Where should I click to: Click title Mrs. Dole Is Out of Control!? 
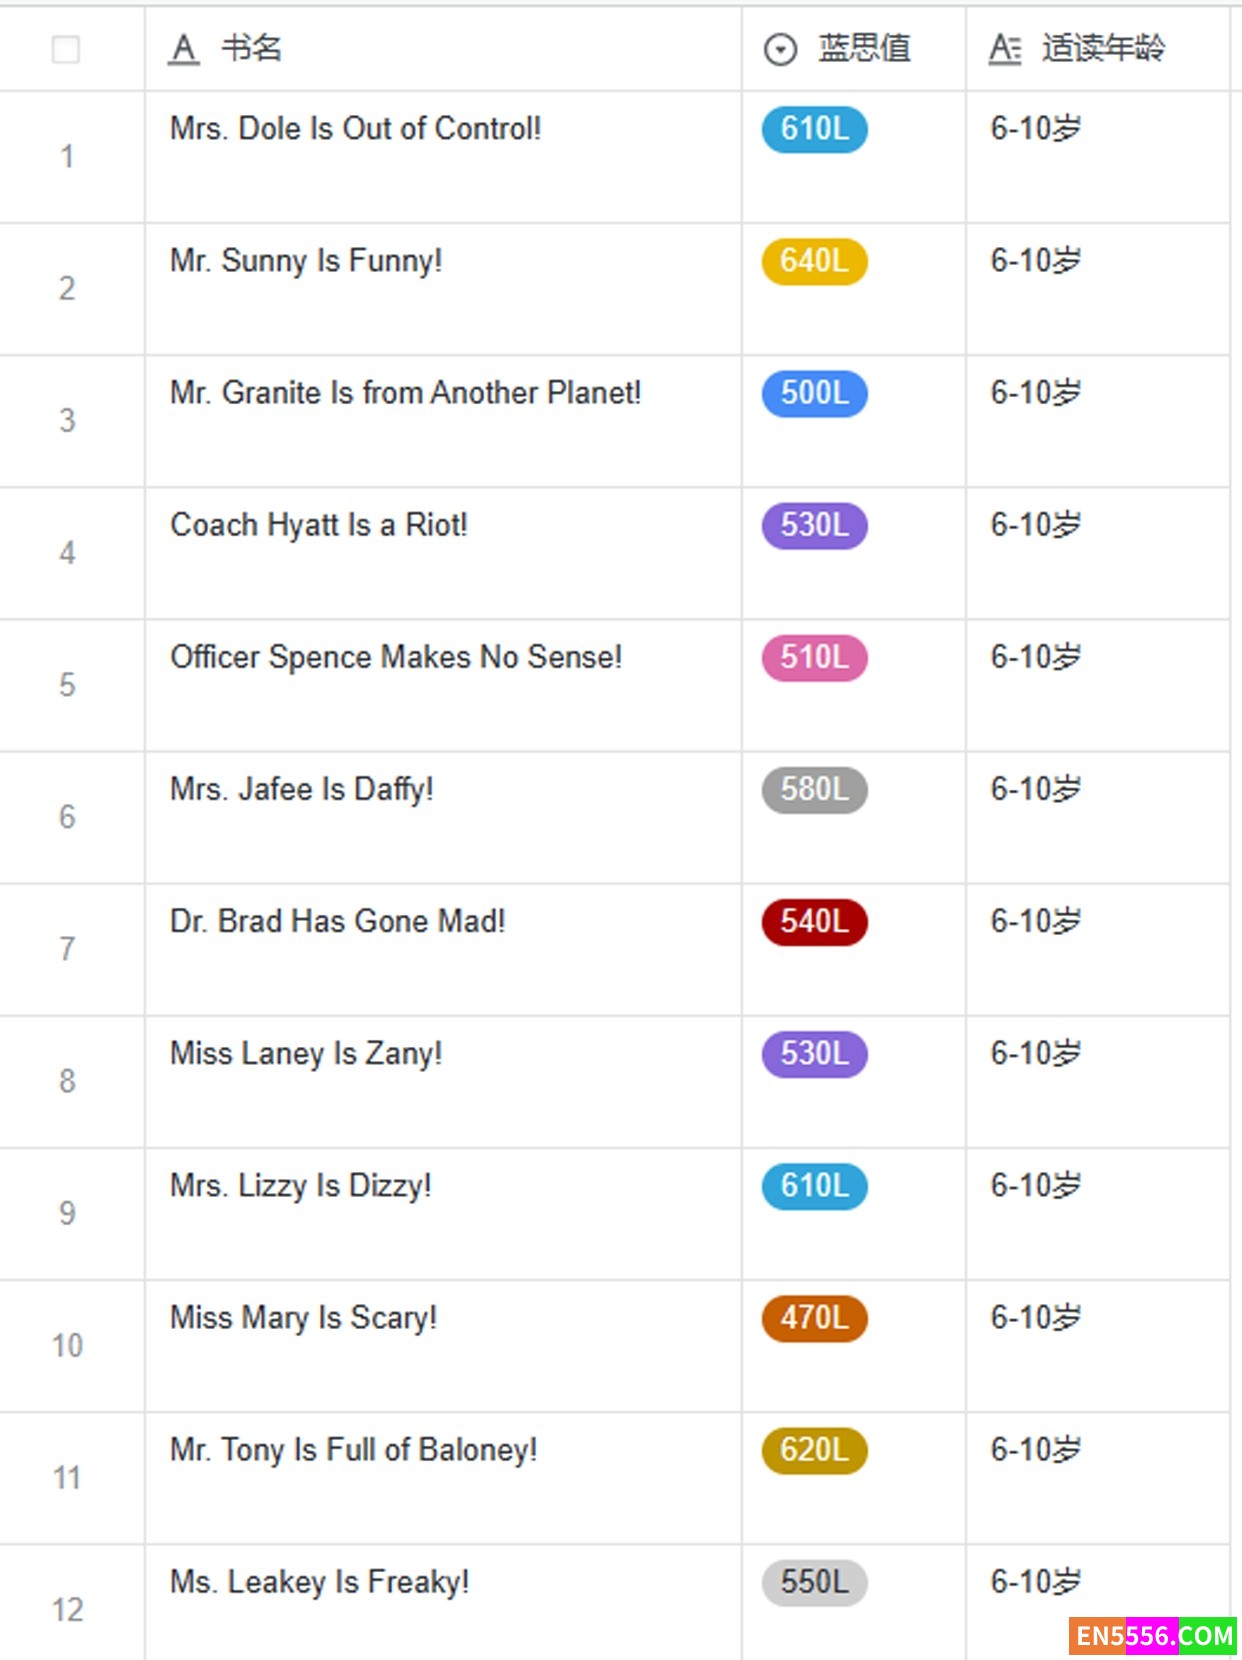click(x=355, y=129)
